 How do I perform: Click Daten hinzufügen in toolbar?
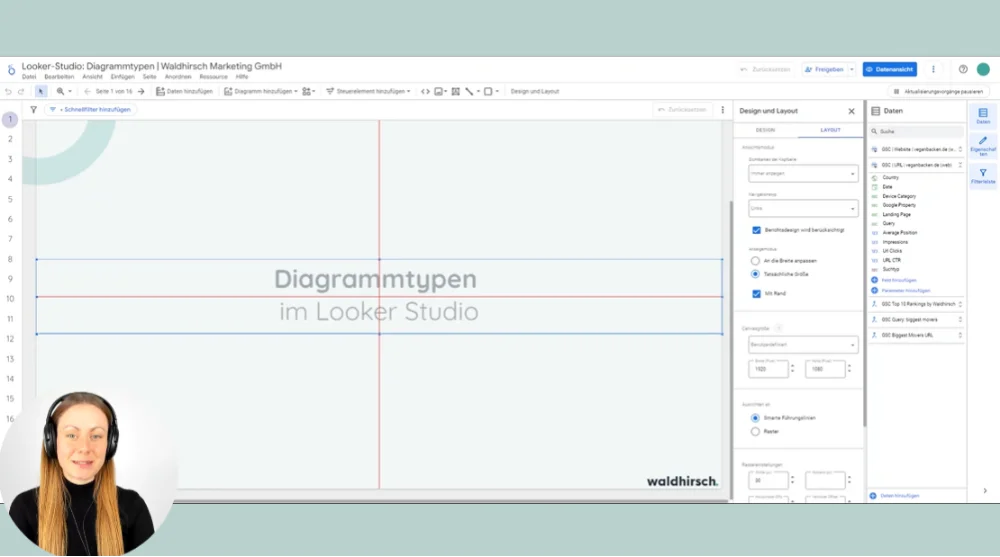(x=184, y=91)
